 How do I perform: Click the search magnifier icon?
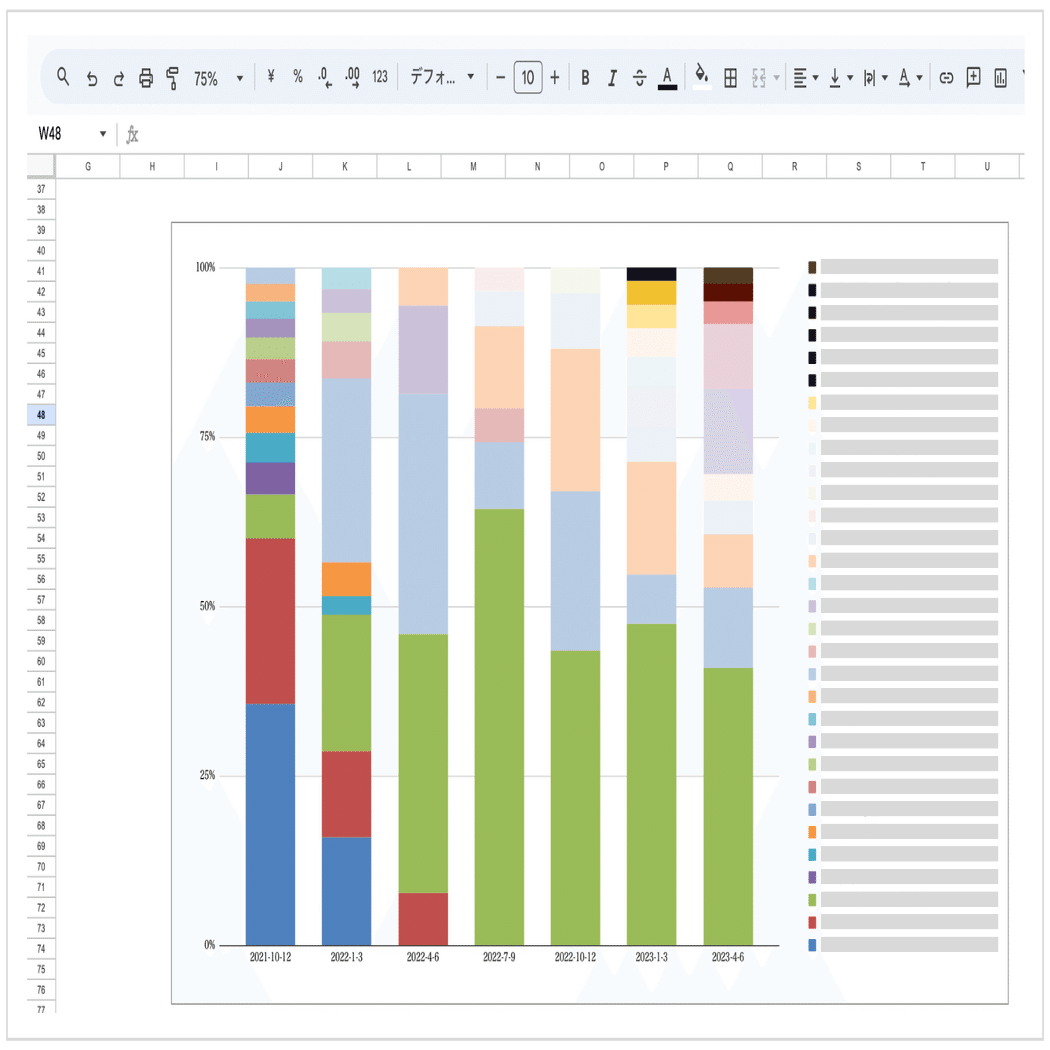pyautogui.click(x=63, y=77)
